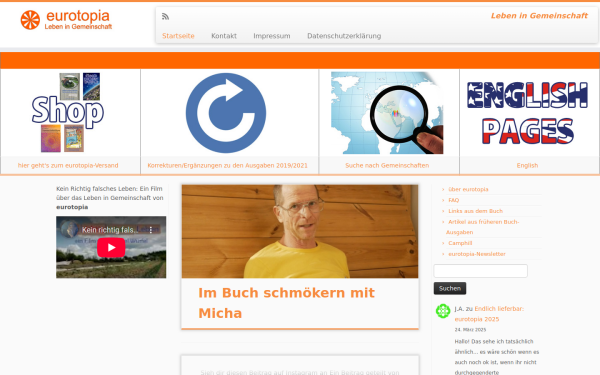This screenshot has width=600, height=375.
Task: Open 'Endlich lieferbar: eurotopia 2025' comment link
Action: click(x=489, y=314)
